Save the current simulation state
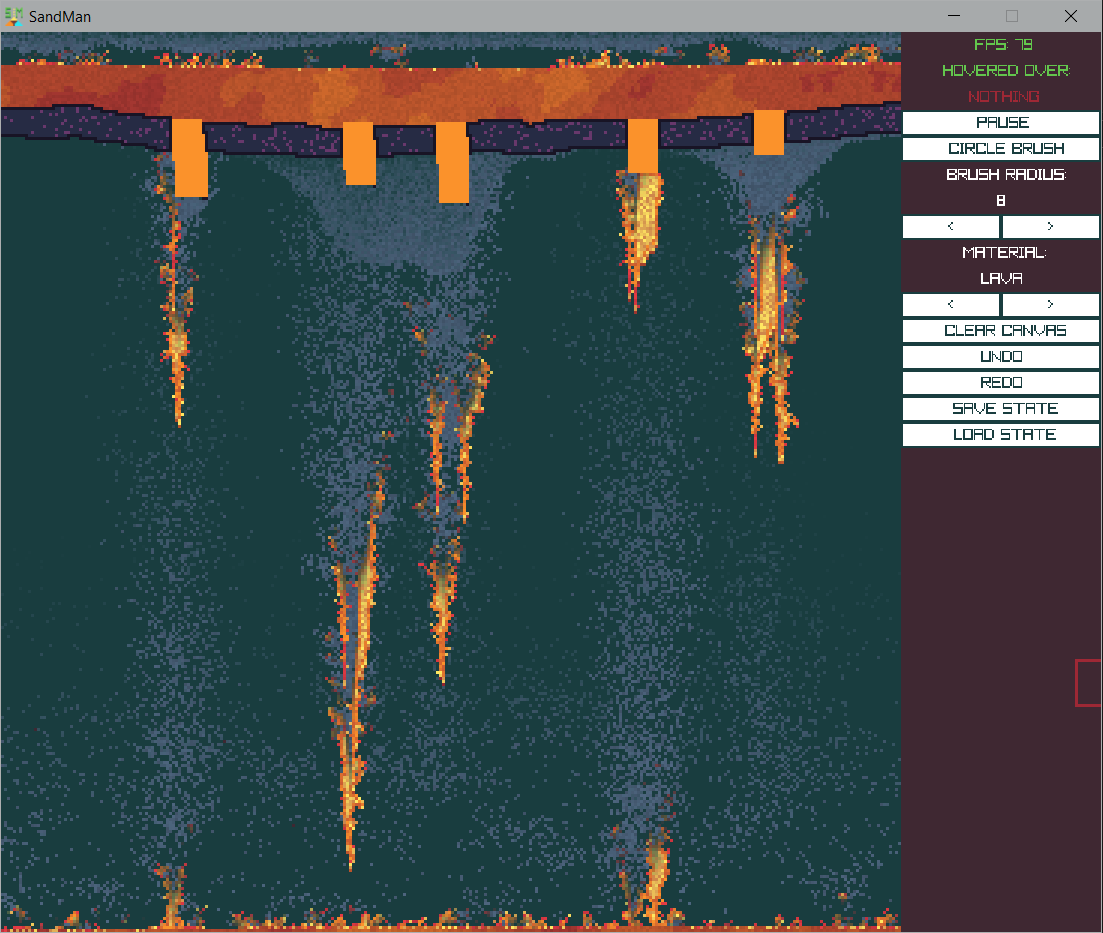1103x933 pixels. click(x=1001, y=409)
